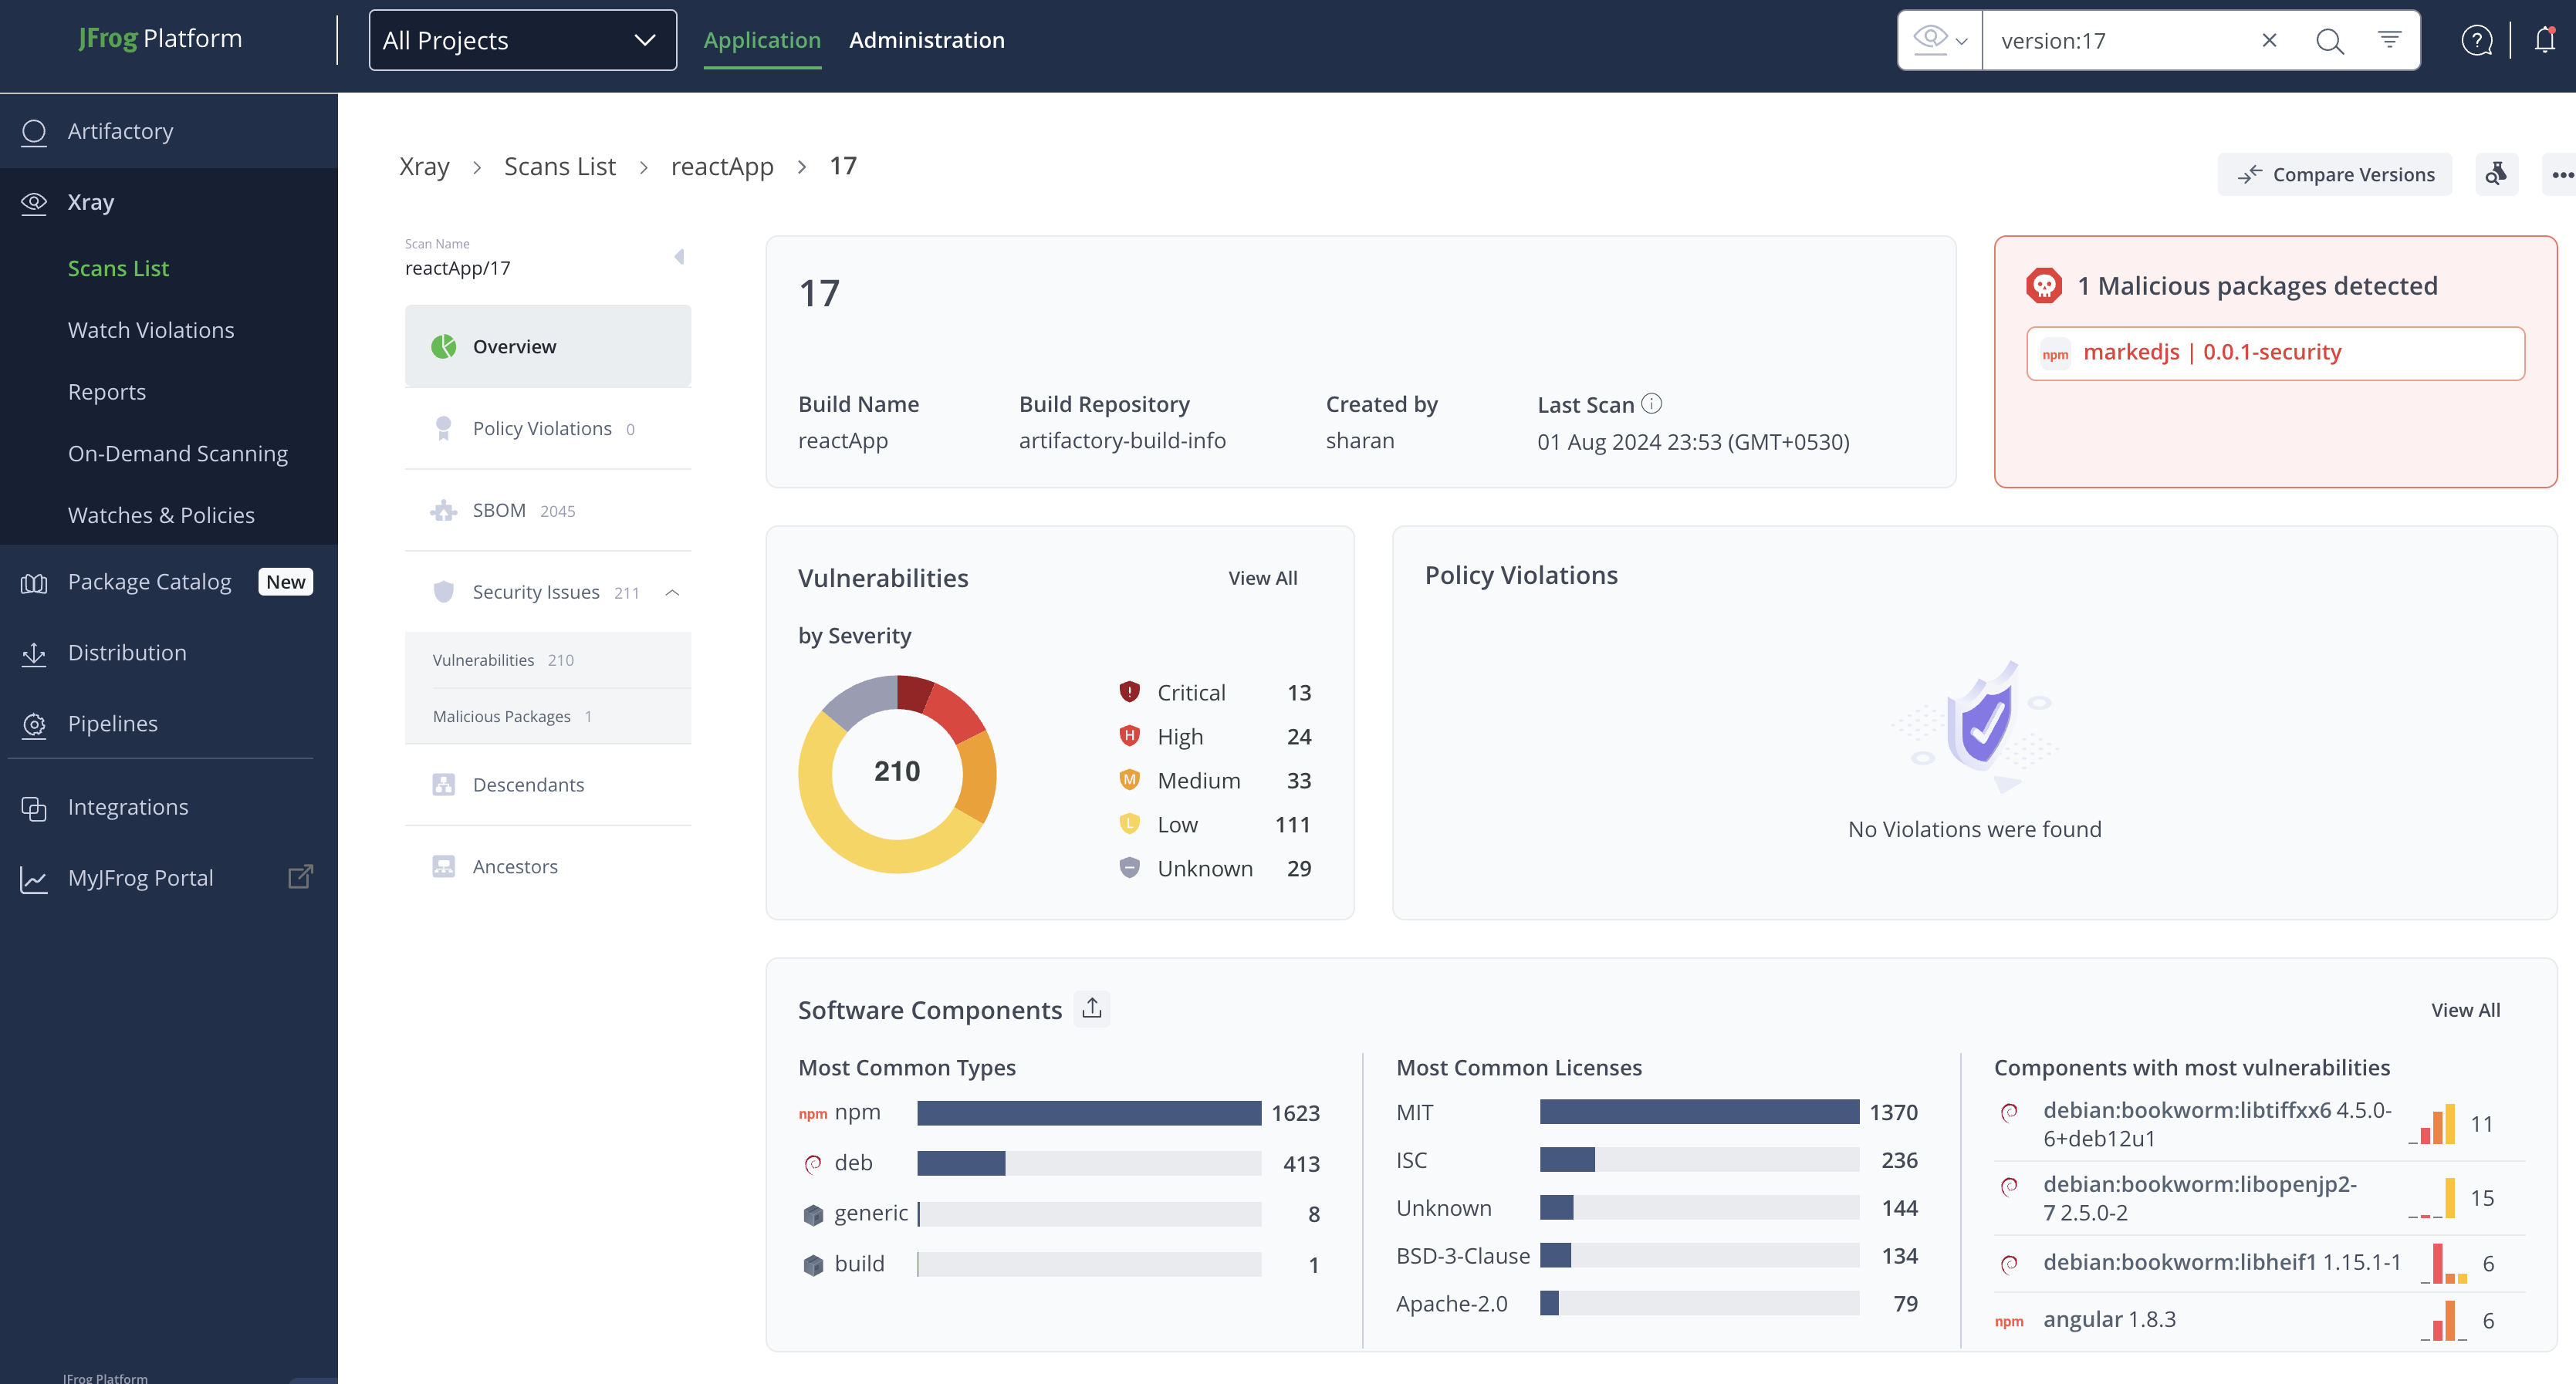Click the Compare Versions button
Image resolution: width=2576 pixels, height=1384 pixels.
[2335, 174]
